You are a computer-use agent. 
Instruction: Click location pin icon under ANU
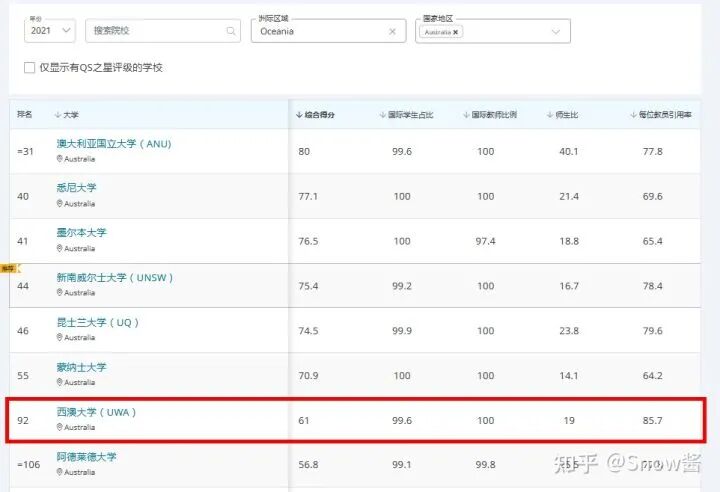(59, 158)
